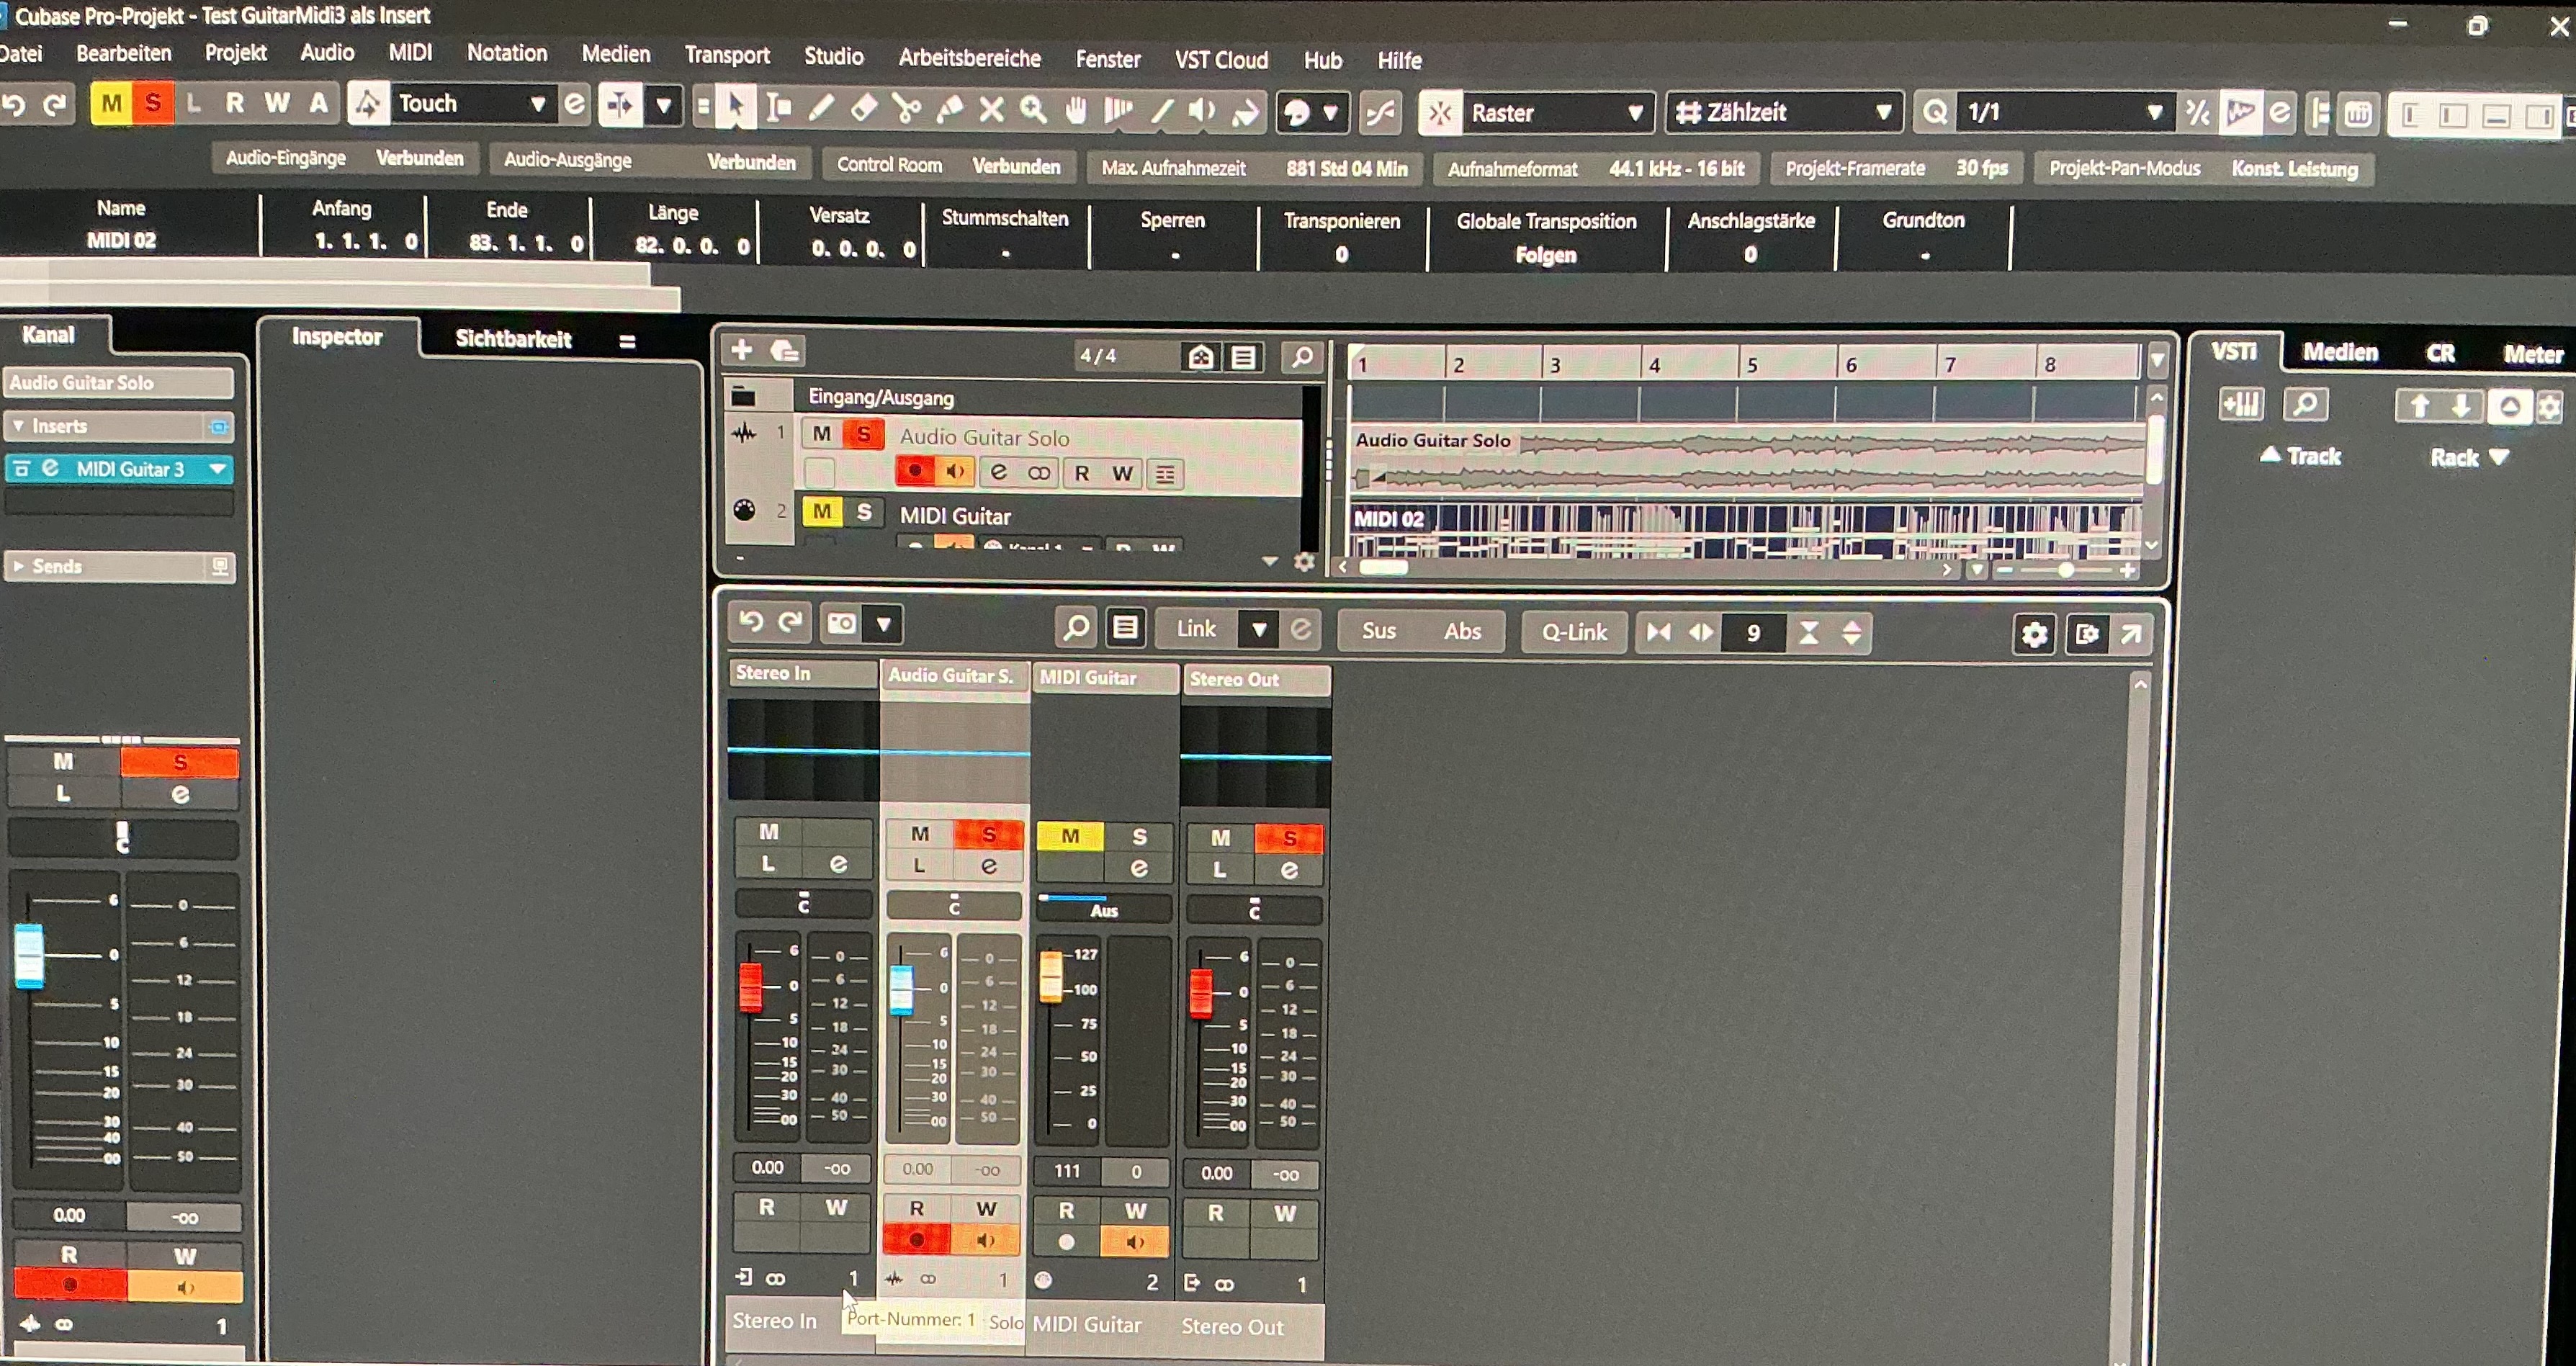The height and width of the screenshot is (1366, 2576).
Task: Select the Draw pencil tool
Action: pyautogui.click(x=821, y=109)
